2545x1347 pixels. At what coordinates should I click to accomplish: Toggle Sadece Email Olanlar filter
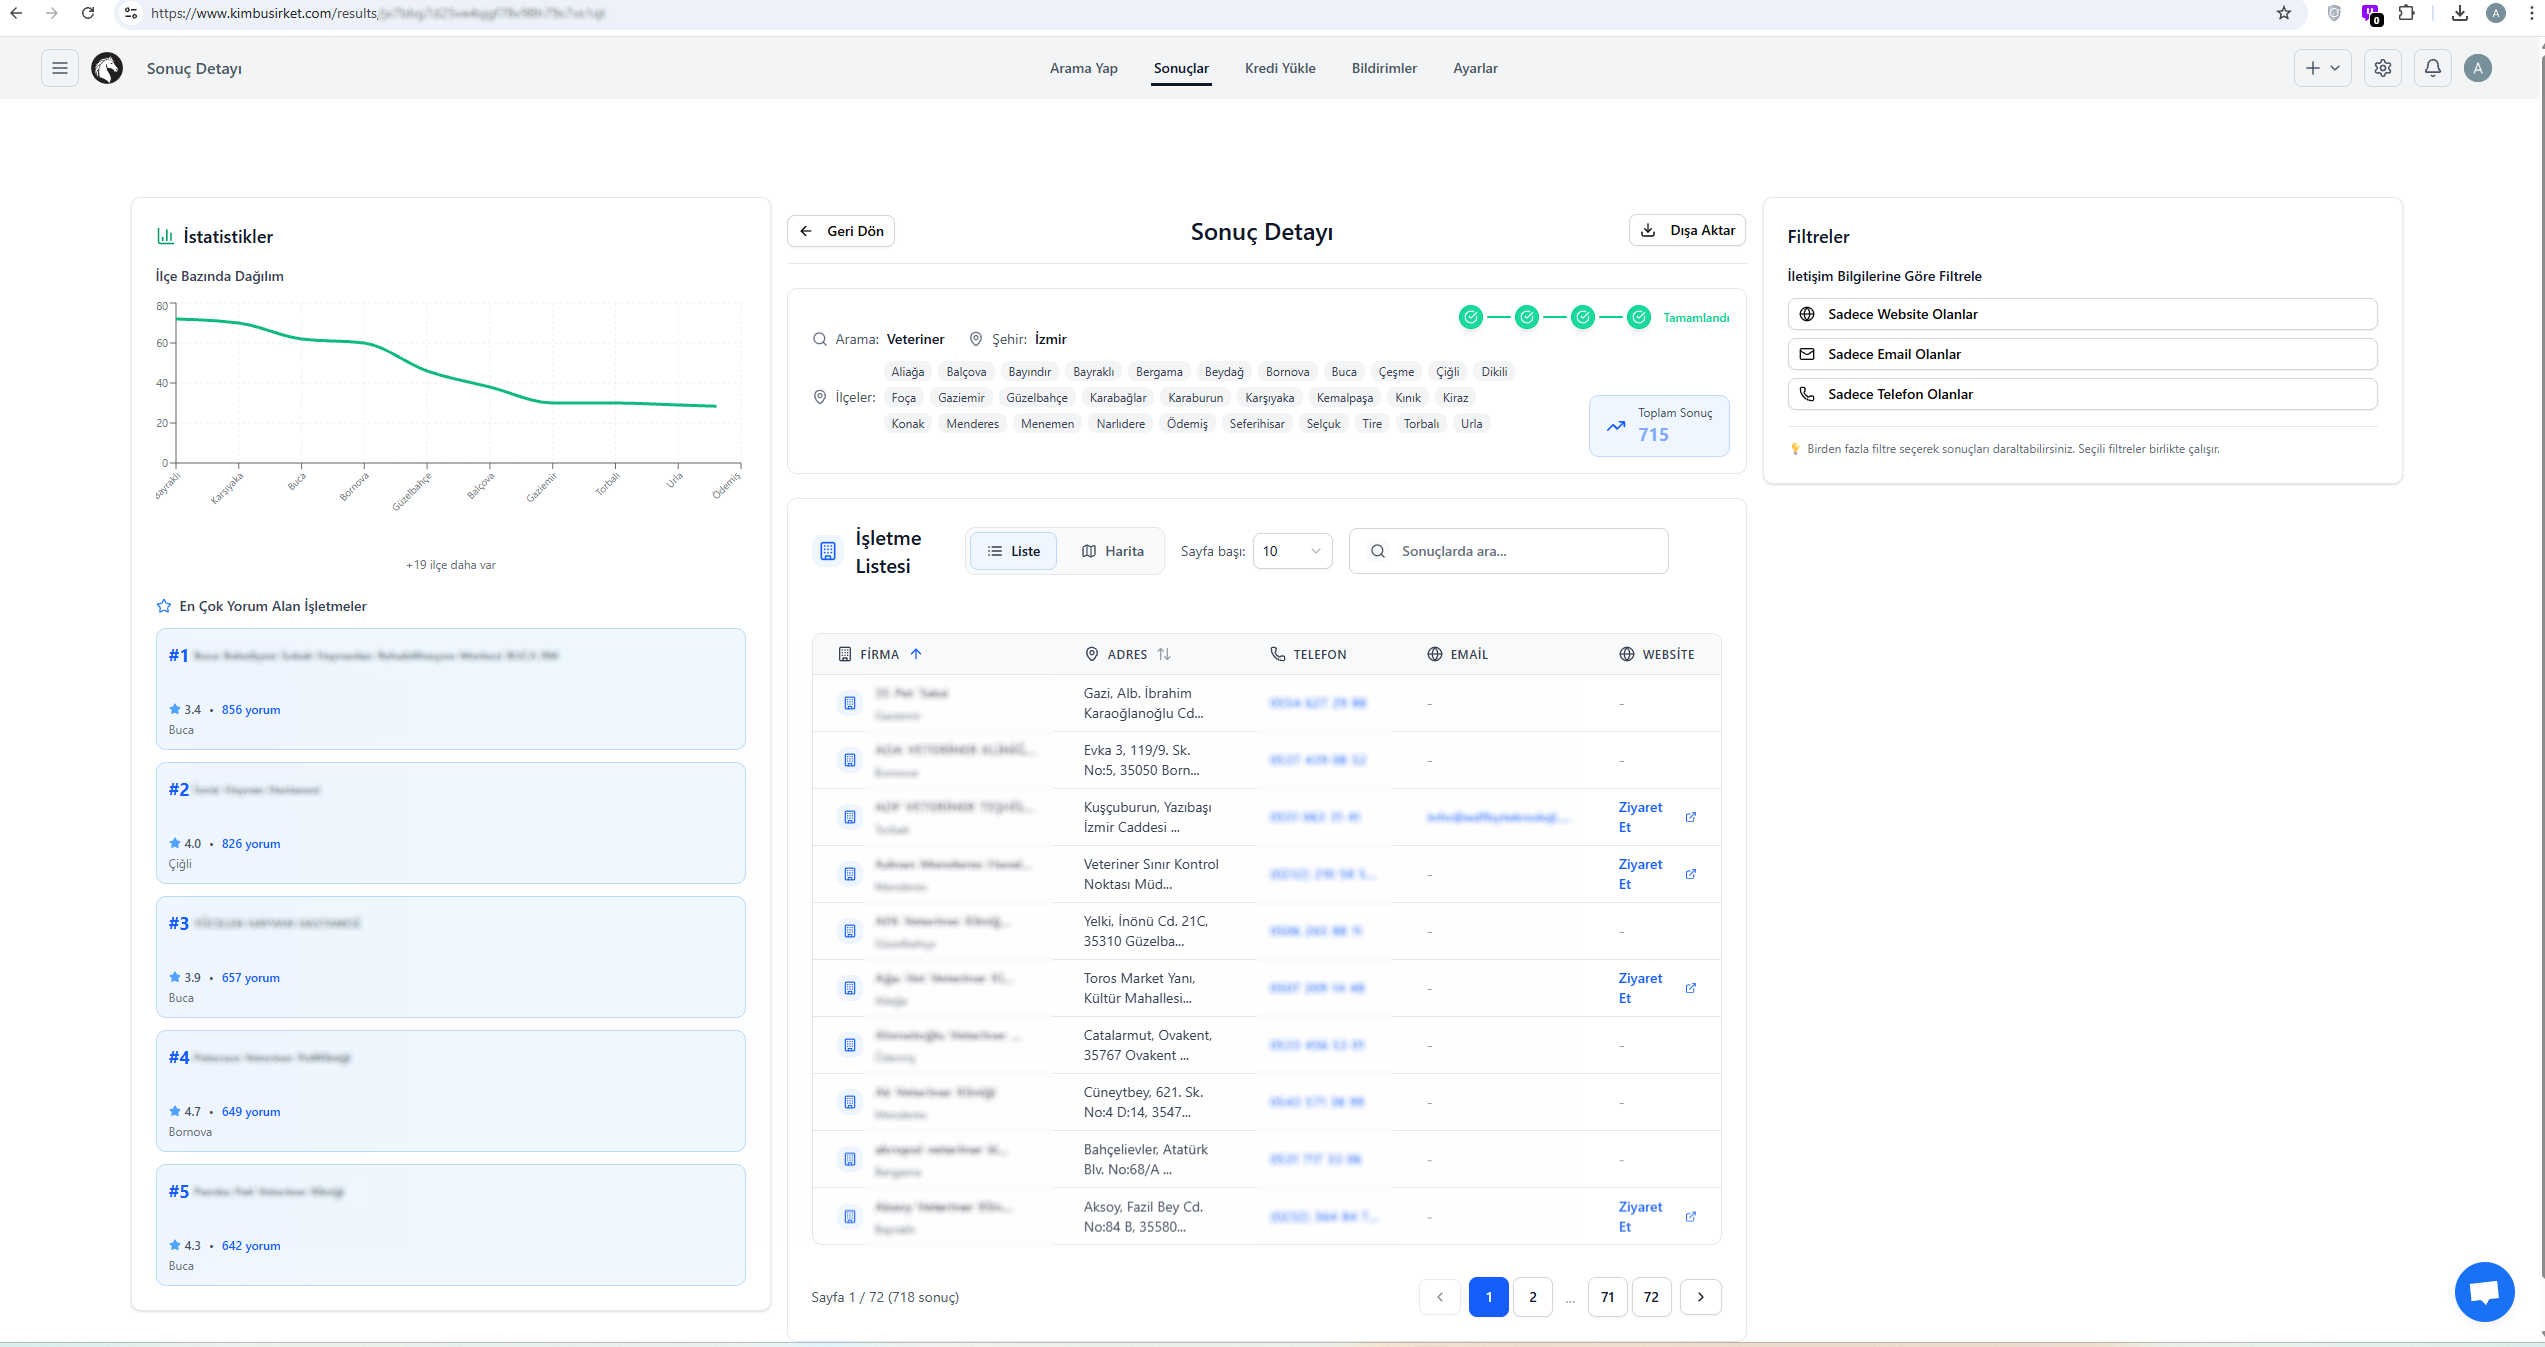pos(2082,354)
